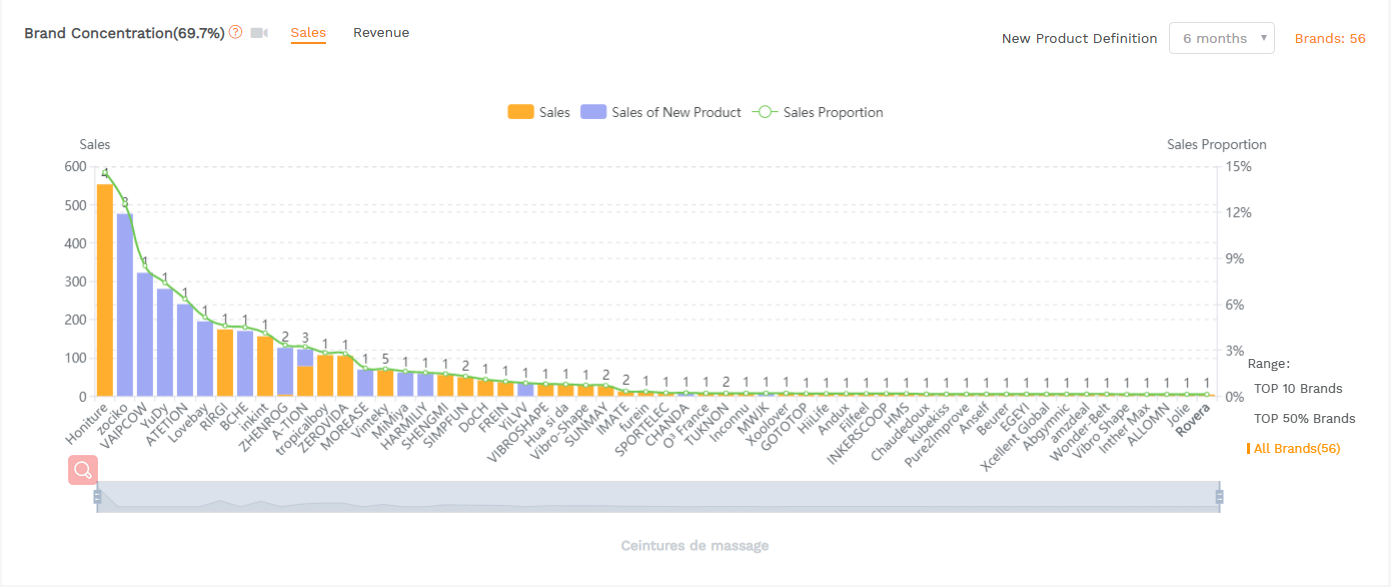This screenshot has height=587, width=1391.
Task: Click the dropdown arrow beside 6 months
Action: click(1264, 38)
